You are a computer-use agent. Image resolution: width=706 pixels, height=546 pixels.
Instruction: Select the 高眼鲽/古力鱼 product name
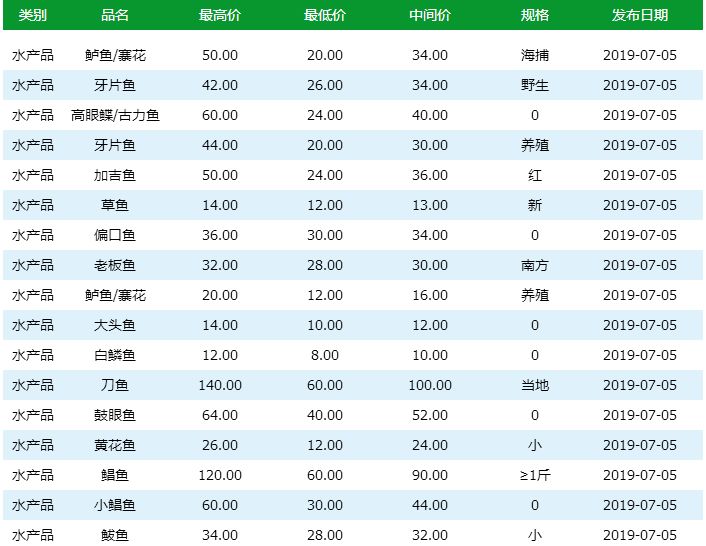(115, 115)
